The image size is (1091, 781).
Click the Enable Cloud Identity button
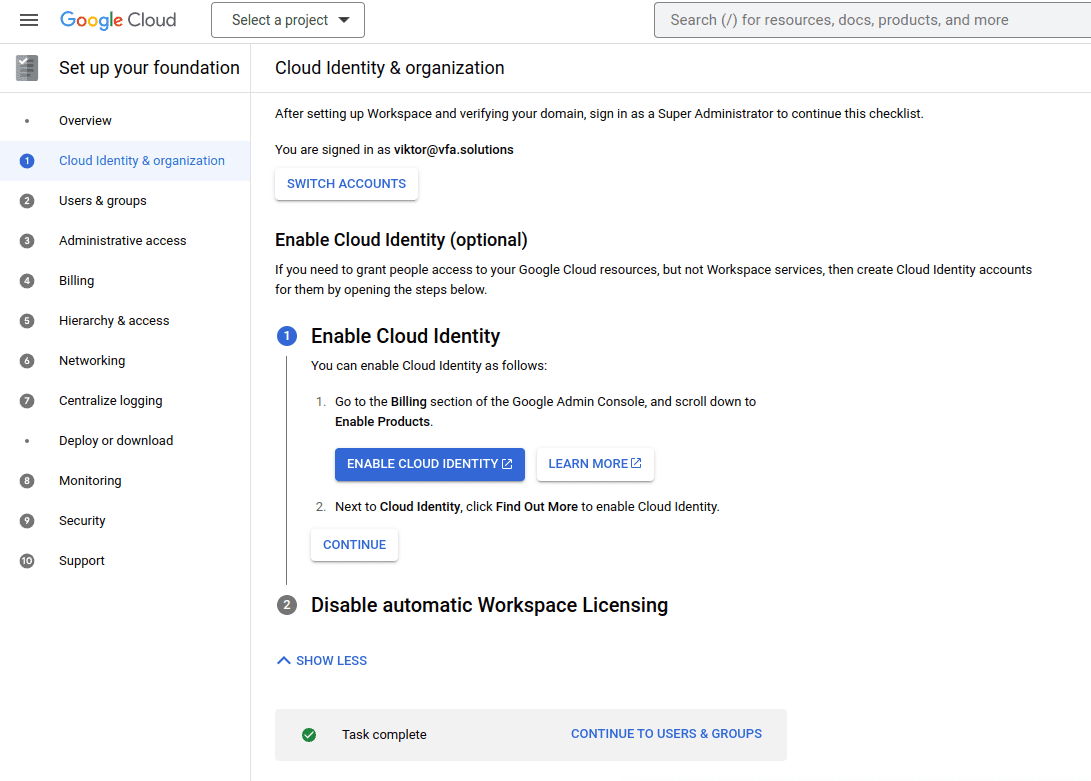pos(429,464)
